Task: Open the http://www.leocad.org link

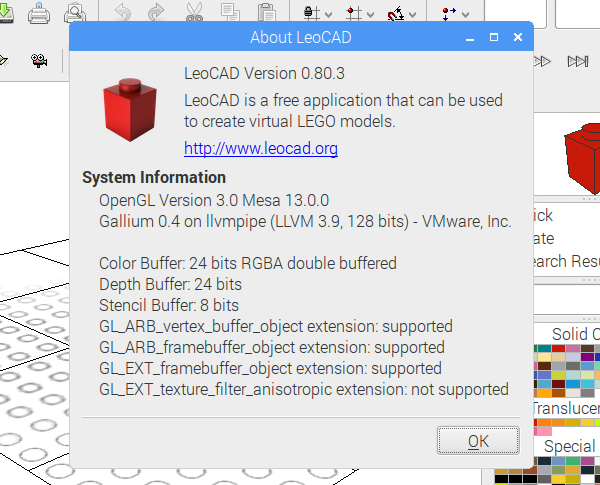Action: click(x=261, y=149)
